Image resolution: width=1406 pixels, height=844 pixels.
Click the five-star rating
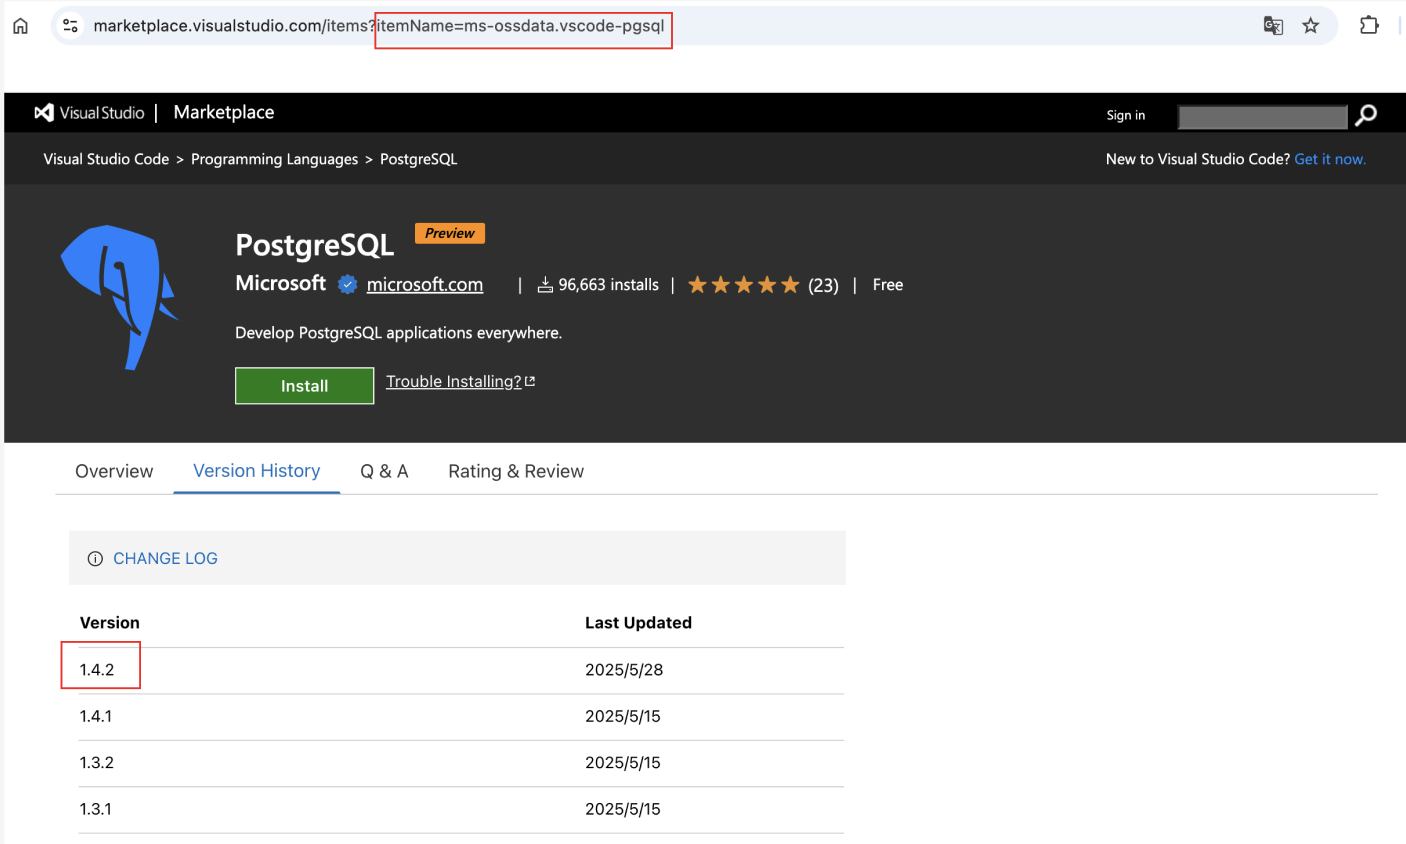pyautogui.click(x=743, y=285)
